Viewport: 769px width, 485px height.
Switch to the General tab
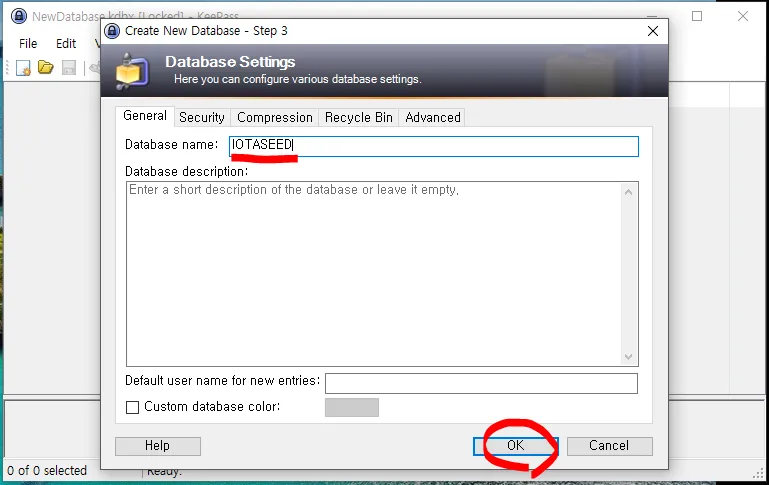point(145,116)
